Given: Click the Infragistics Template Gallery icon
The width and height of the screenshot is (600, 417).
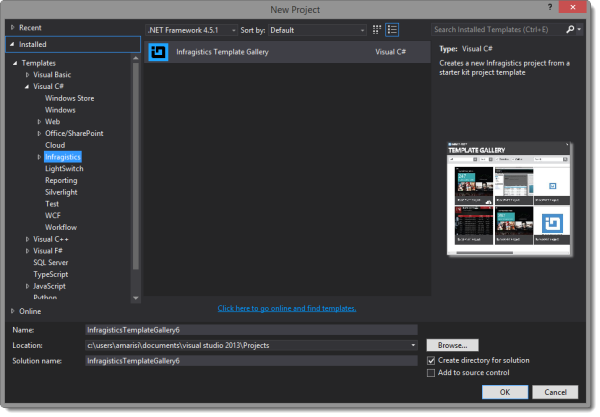Looking at the screenshot, I should tap(158, 52).
